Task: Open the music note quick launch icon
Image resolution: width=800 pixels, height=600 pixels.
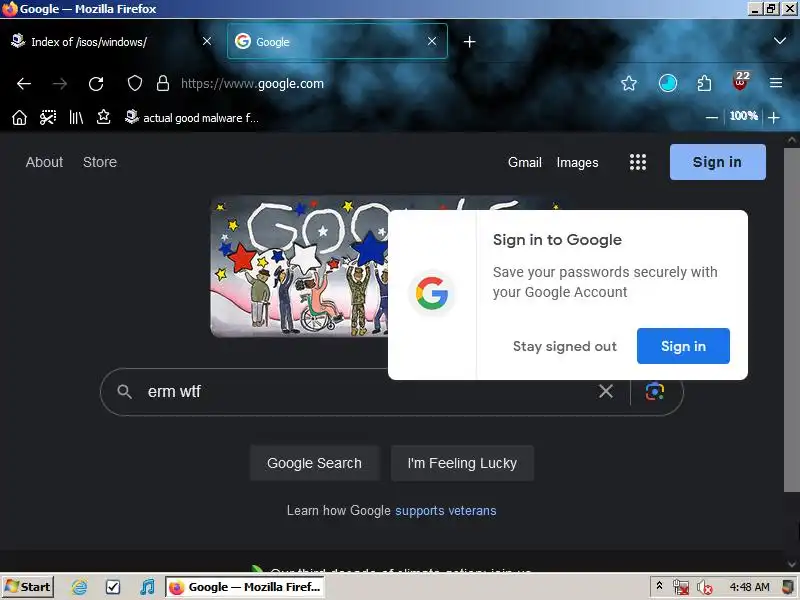Action: (x=147, y=587)
